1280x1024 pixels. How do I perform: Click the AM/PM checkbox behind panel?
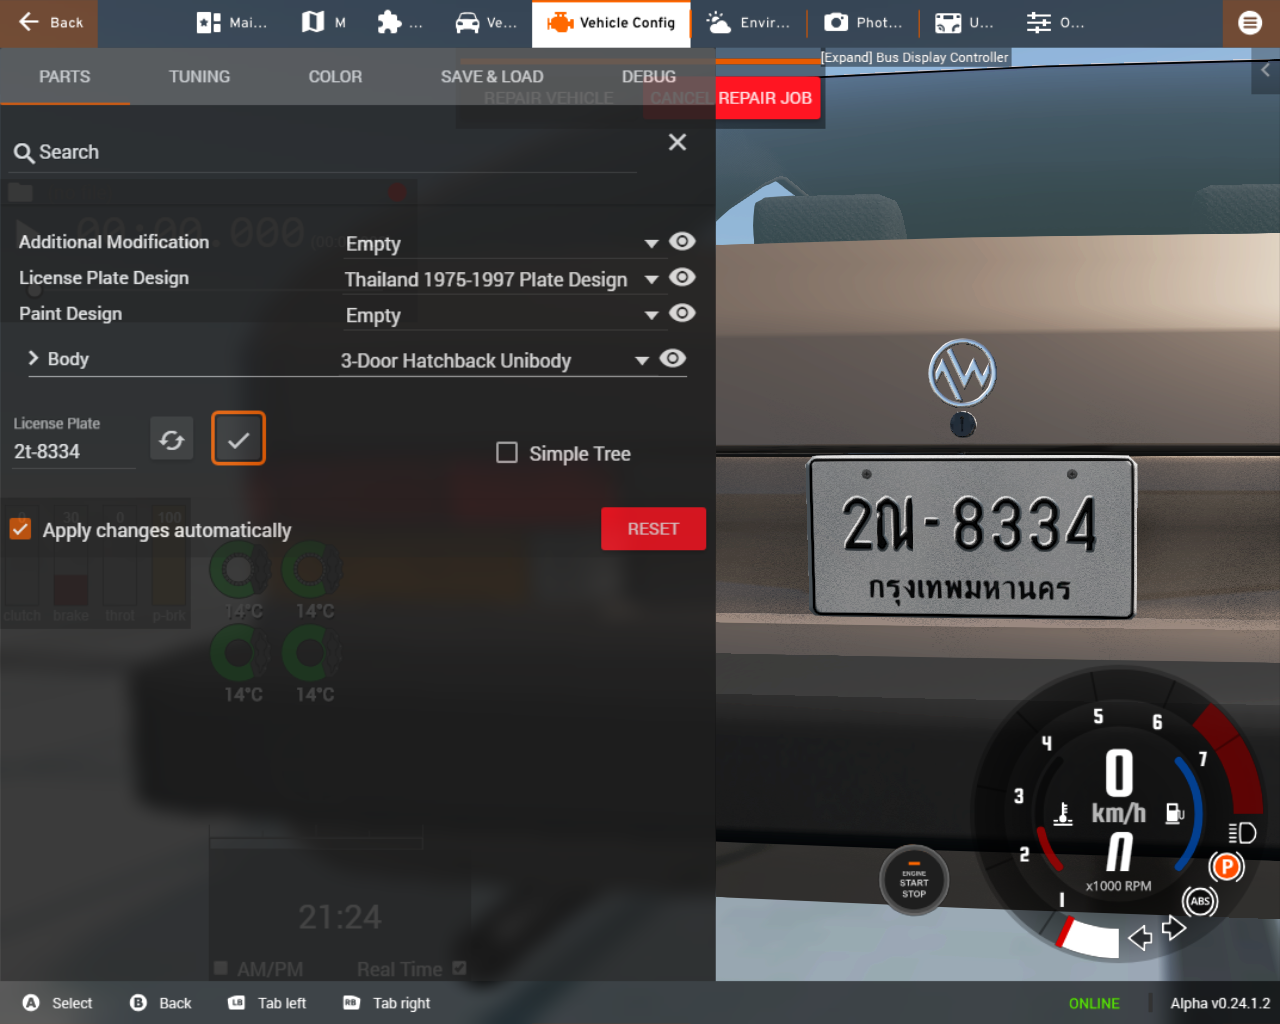221,968
